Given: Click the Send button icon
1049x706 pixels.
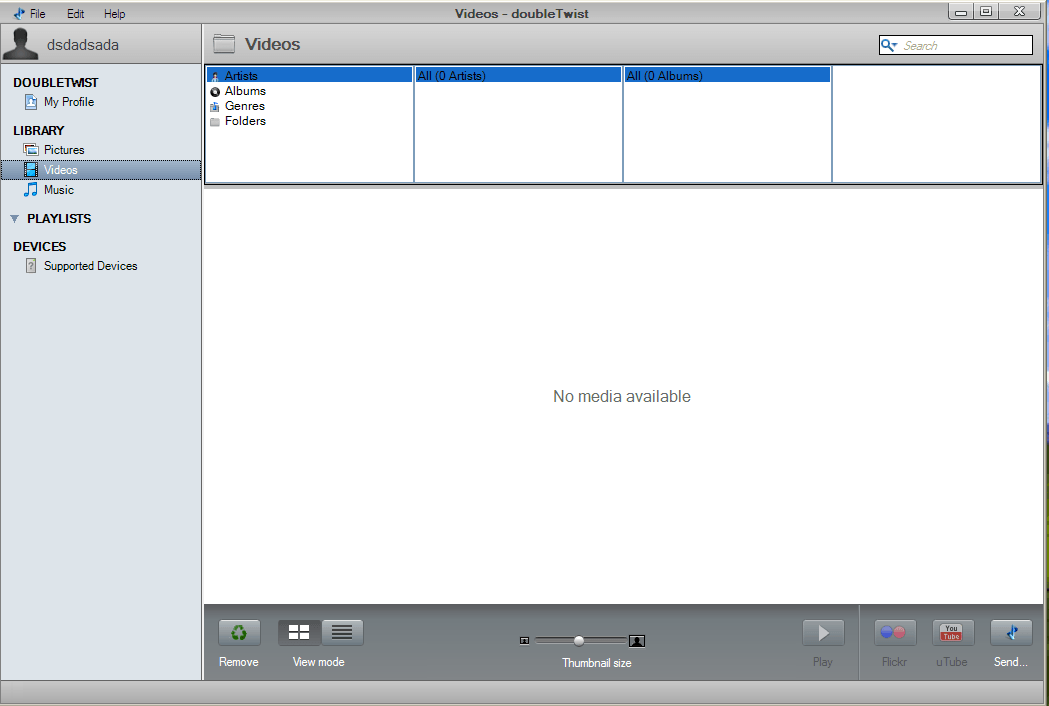Looking at the screenshot, I should (1010, 632).
